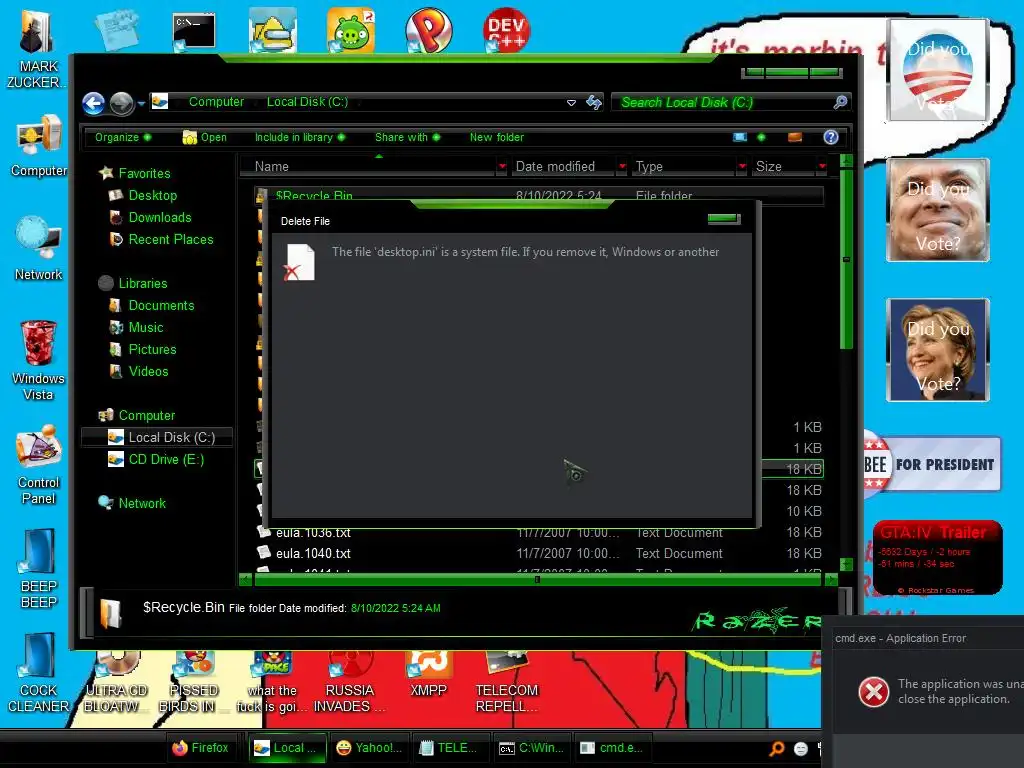Open the COCK CLEANER desktop shortcut

(x=39, y=673)
